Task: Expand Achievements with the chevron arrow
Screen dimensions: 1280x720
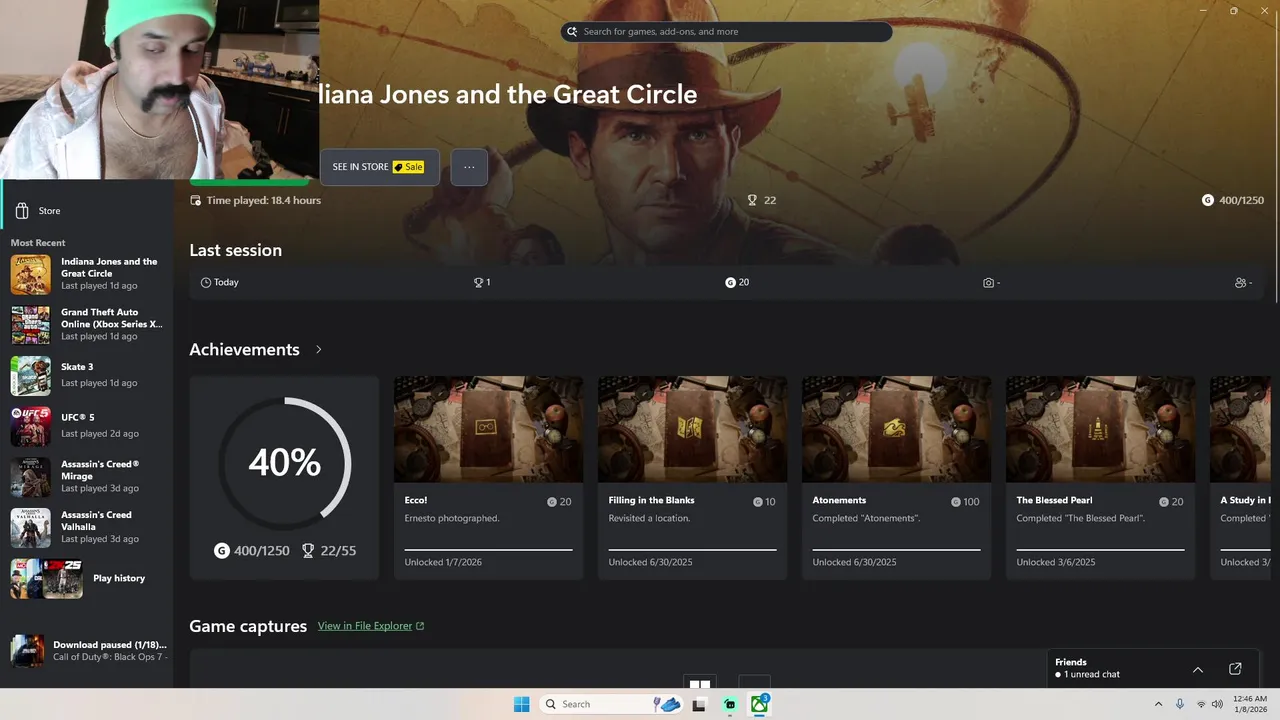Action: 319,350
